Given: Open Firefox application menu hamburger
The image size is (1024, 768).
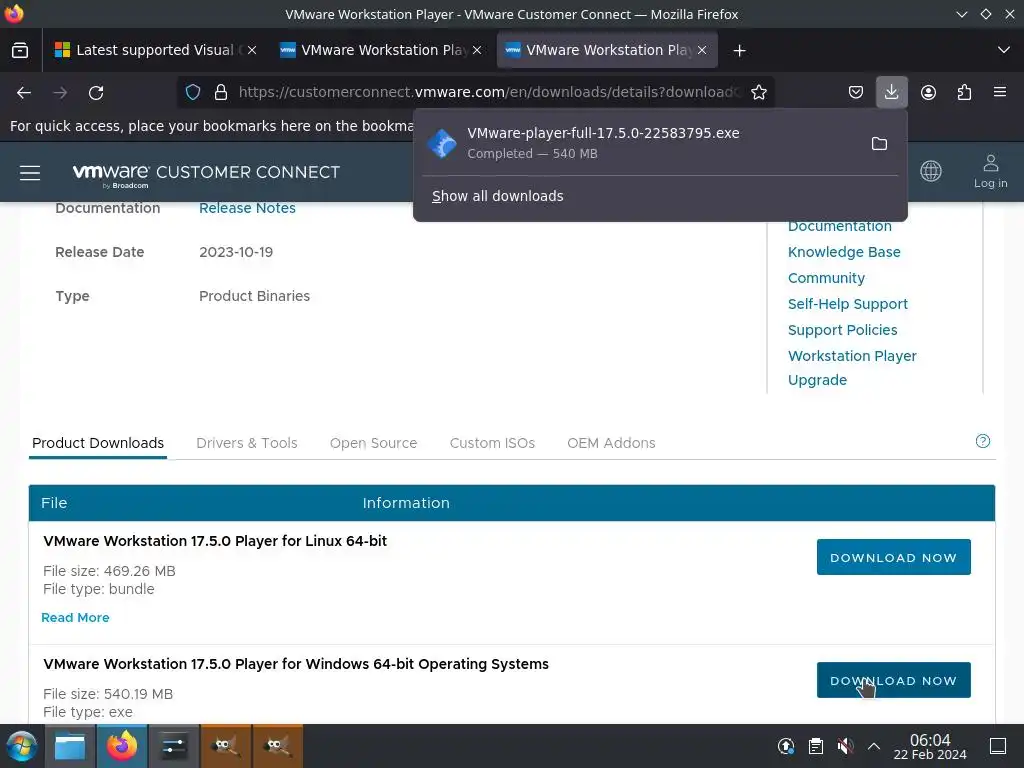Looking at the screenshot, I should point(1000,92).
